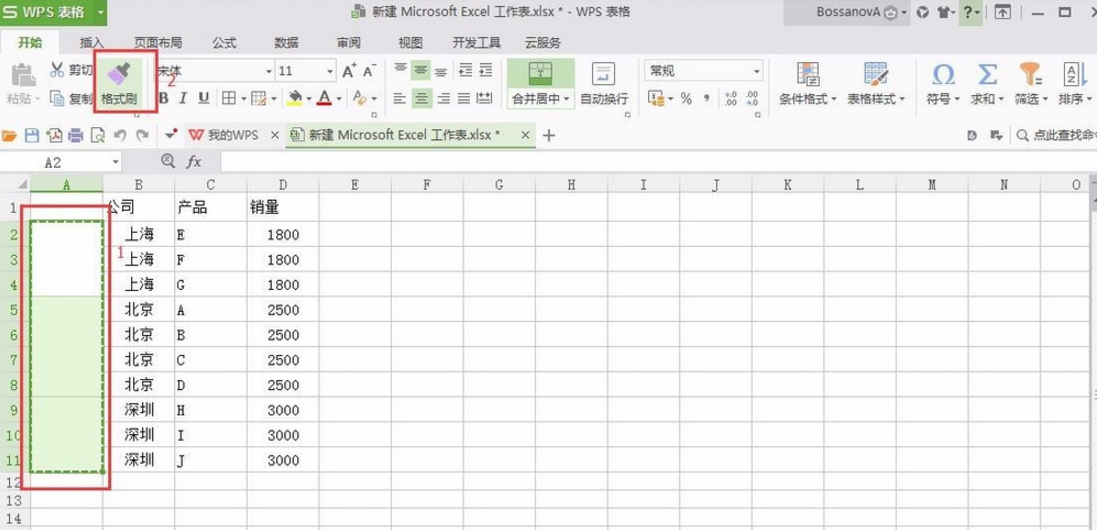Activate the 格式刷 format painter tool
Viewport: 1097px width, 530px height.
[119, 84]
